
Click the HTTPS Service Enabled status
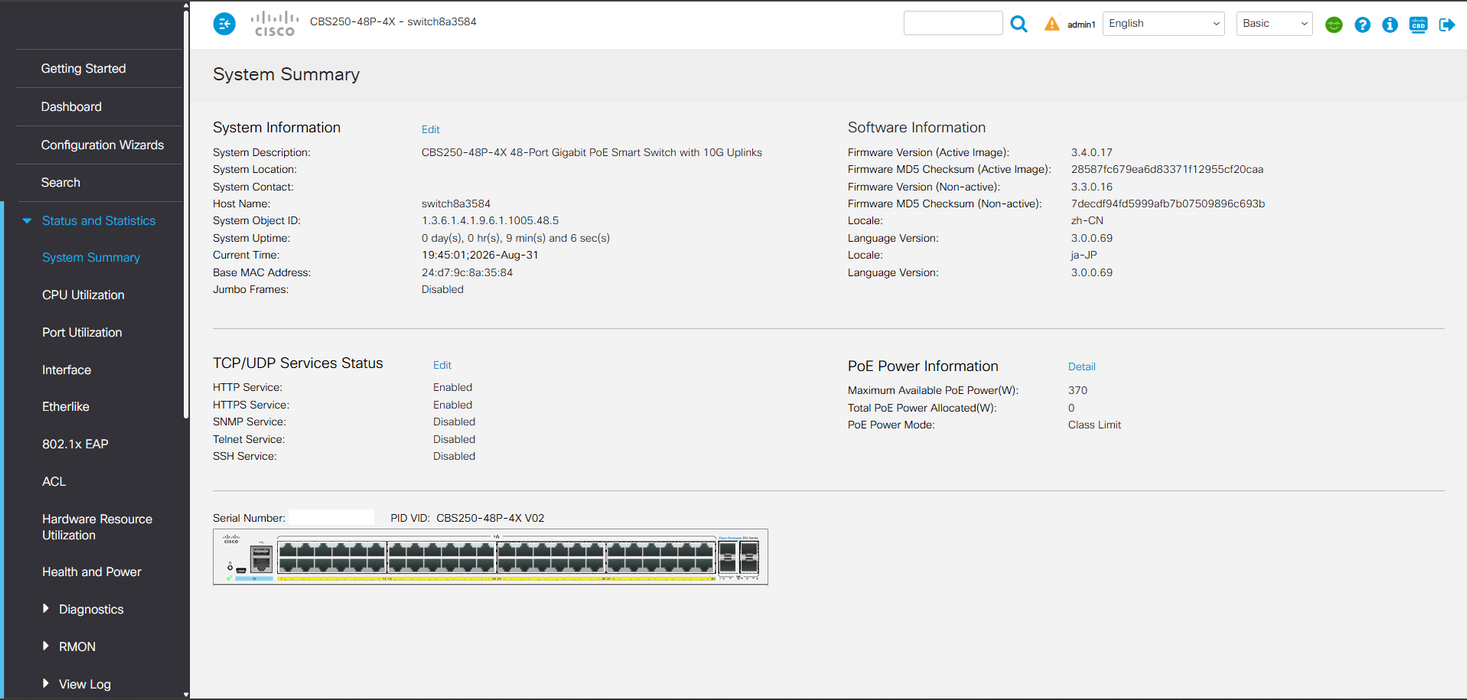pos(453,405)
